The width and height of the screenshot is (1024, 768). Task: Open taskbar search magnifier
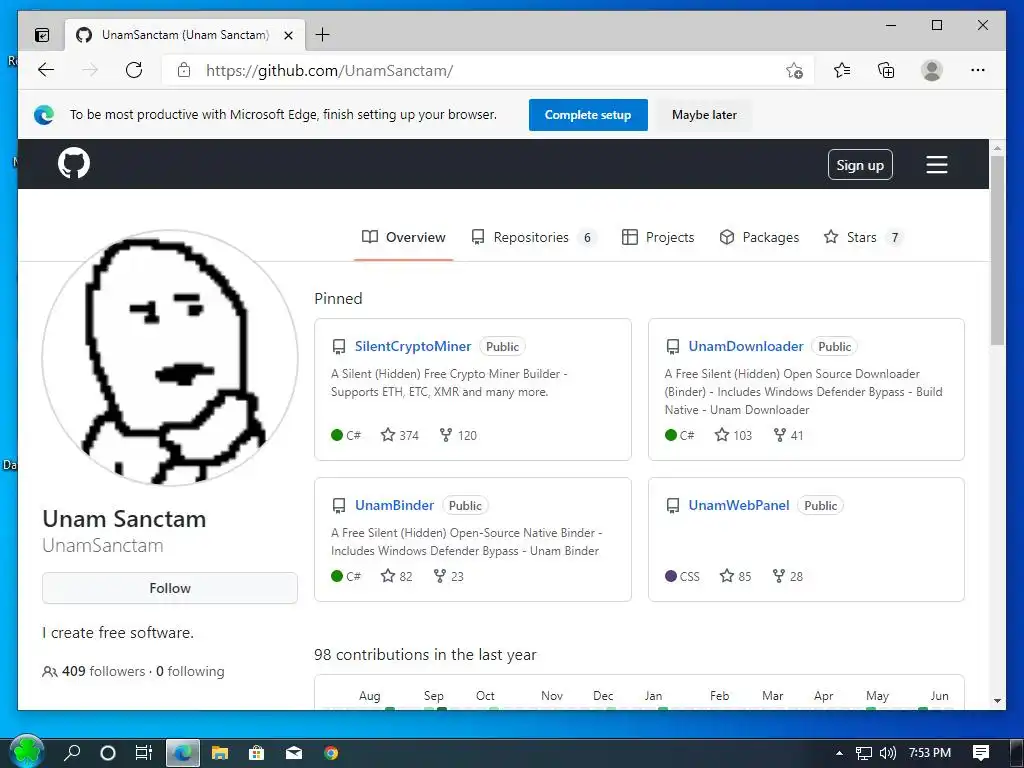72,752
